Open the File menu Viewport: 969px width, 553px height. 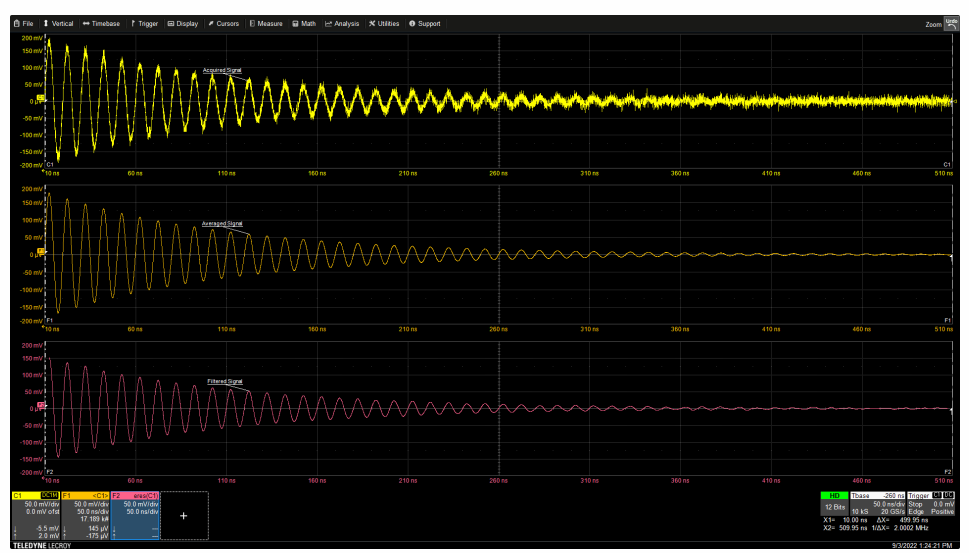(x=23, y=23)
